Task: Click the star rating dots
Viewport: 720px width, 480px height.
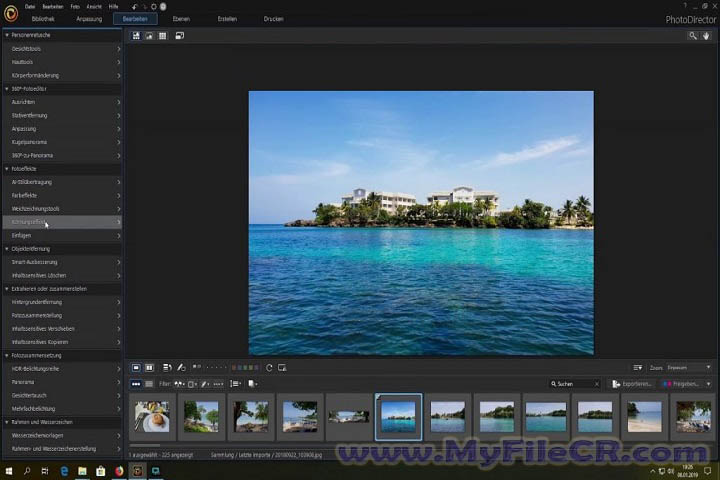Action: click(x=216, y=367)
